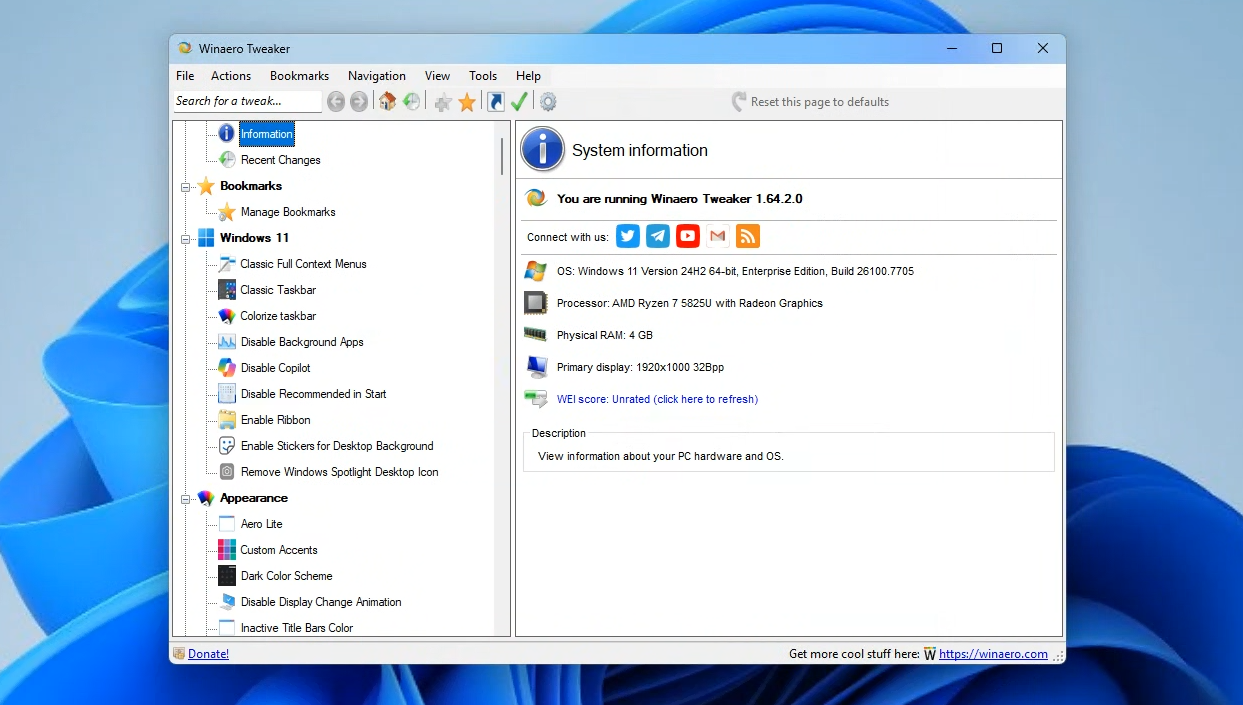Image resolution: width=1243 pixels, height=705 pixels.
Task: Open the Navigation menu
Action: click(x=376, y=76)
